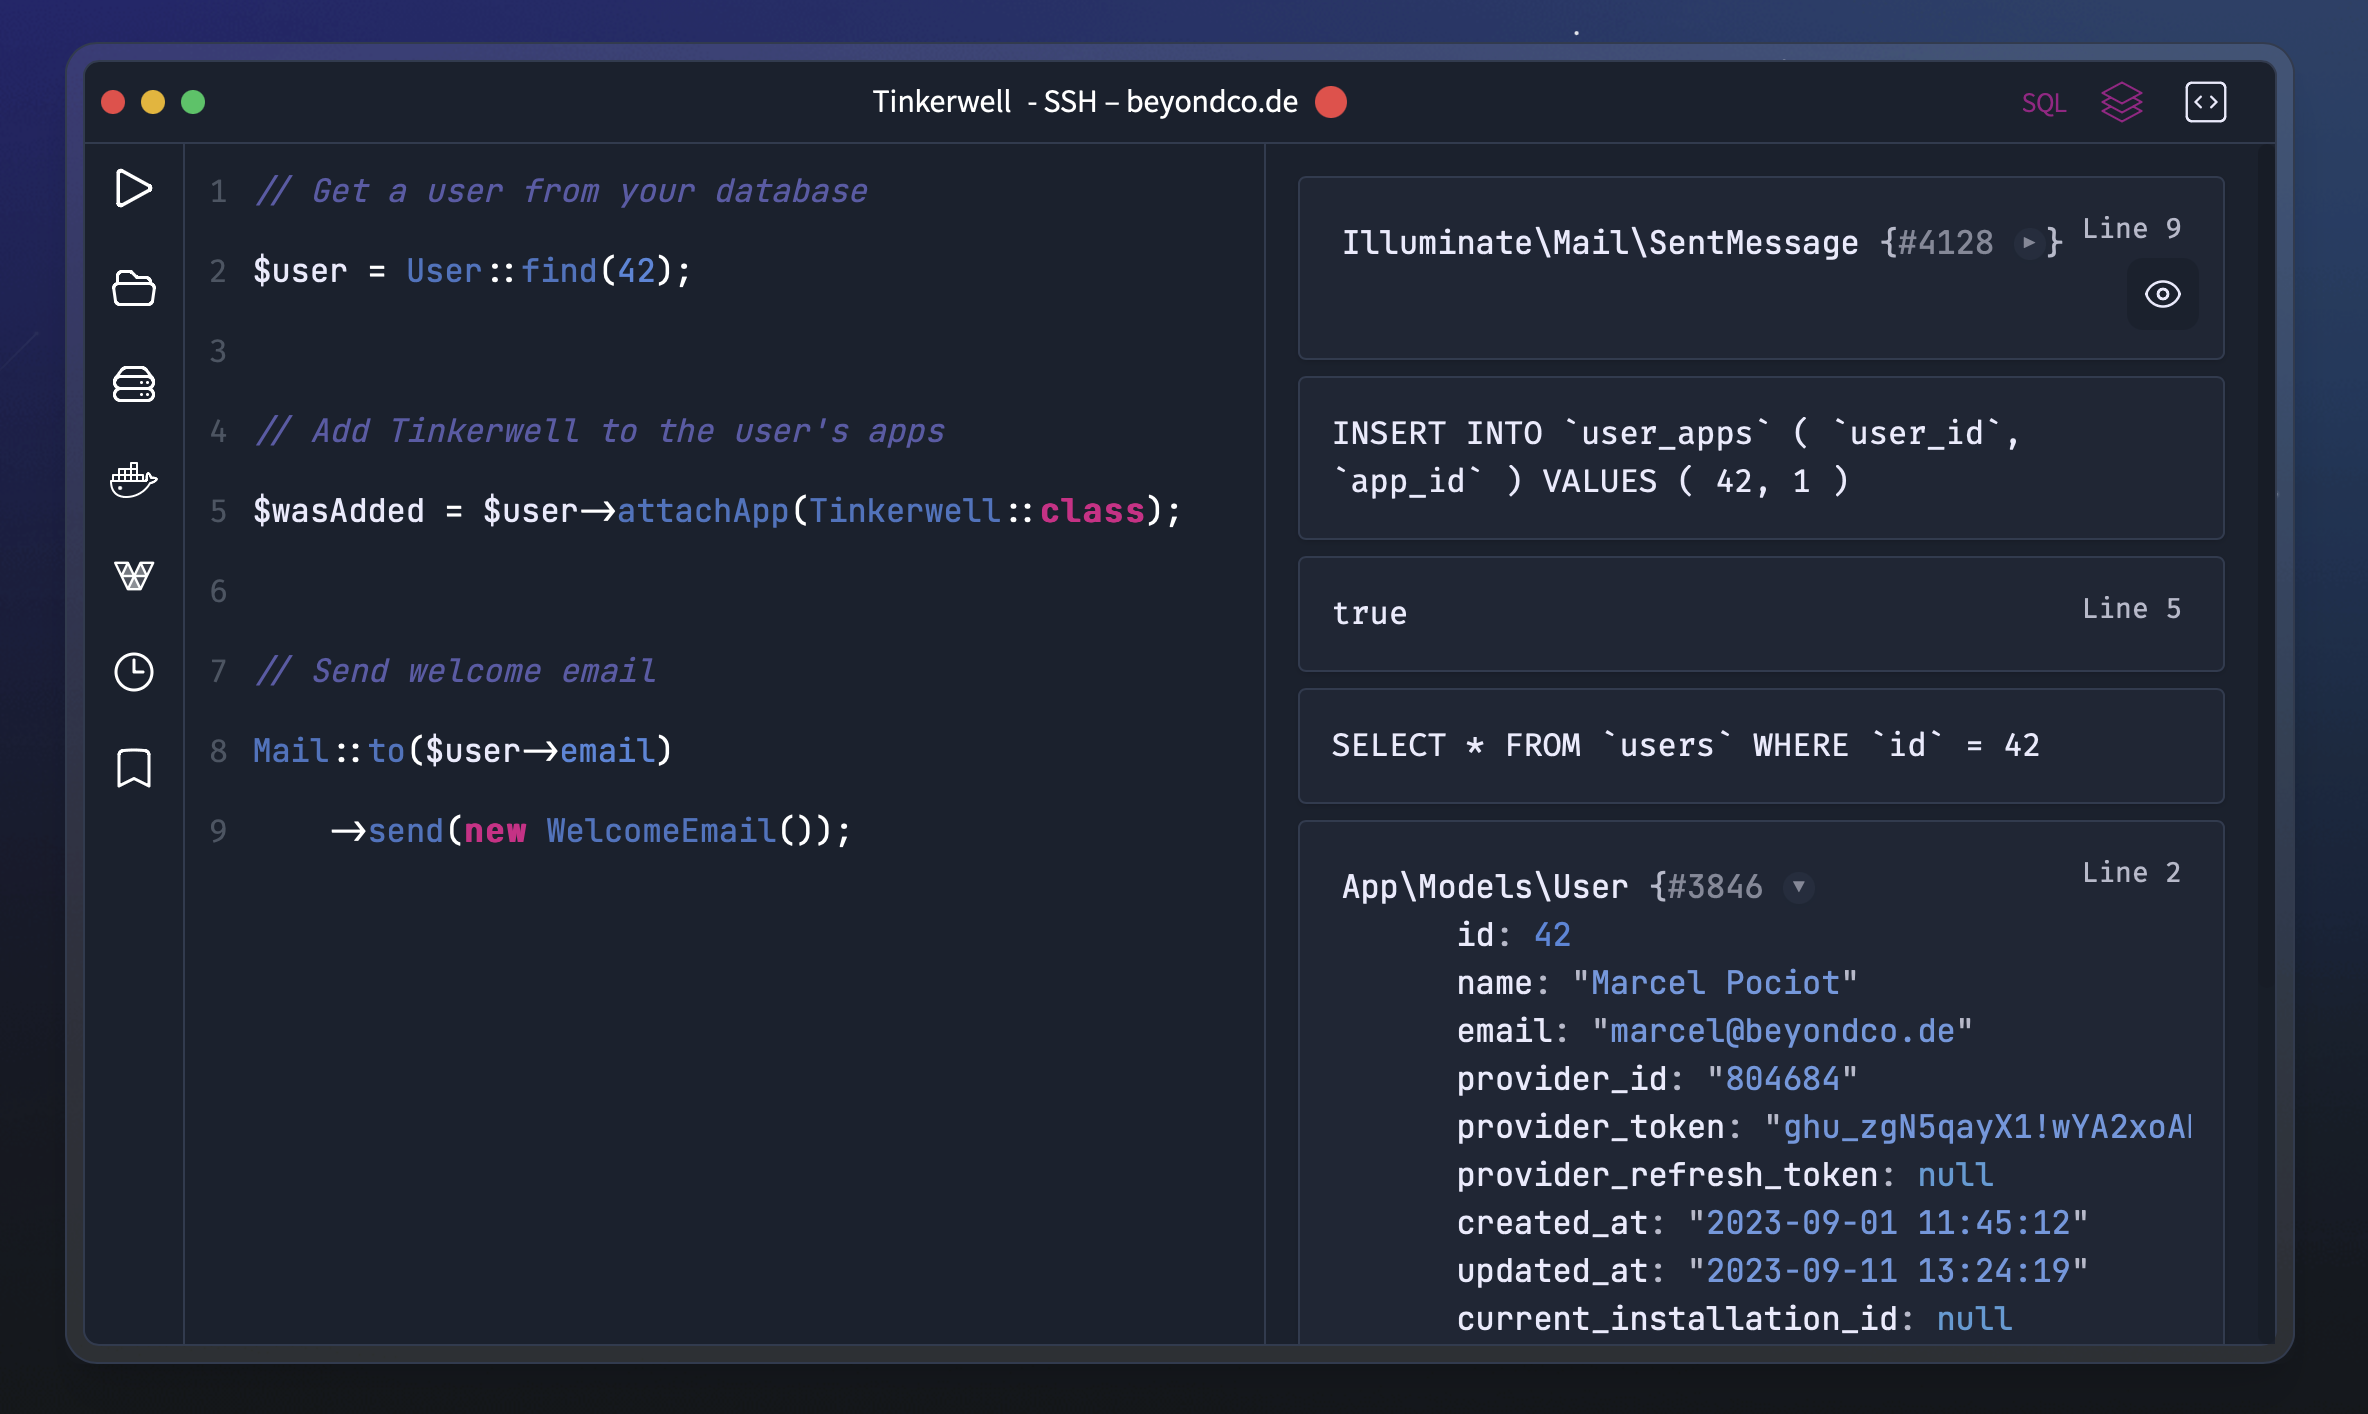Toggle the SQL query display

pos(2043,103)
